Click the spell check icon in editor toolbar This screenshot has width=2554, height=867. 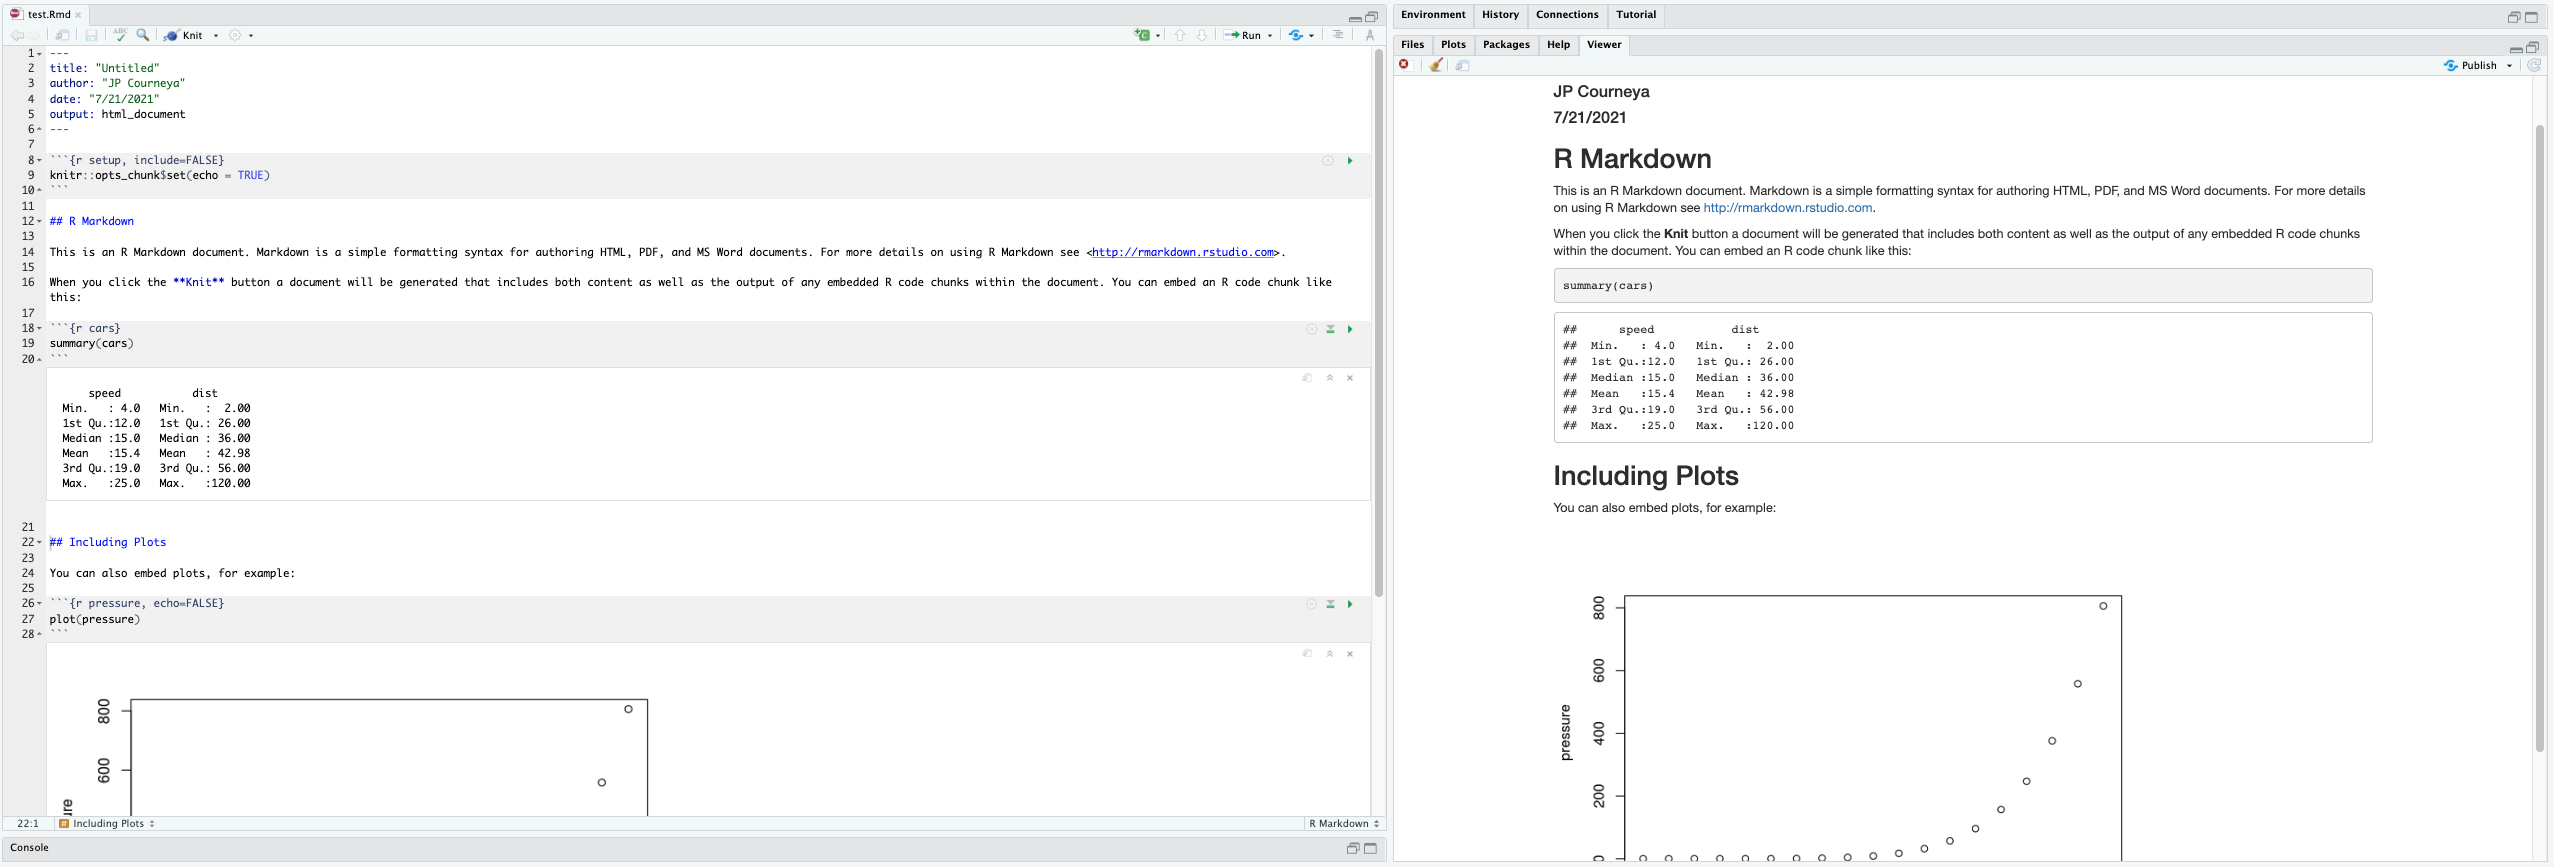[120, 35]
